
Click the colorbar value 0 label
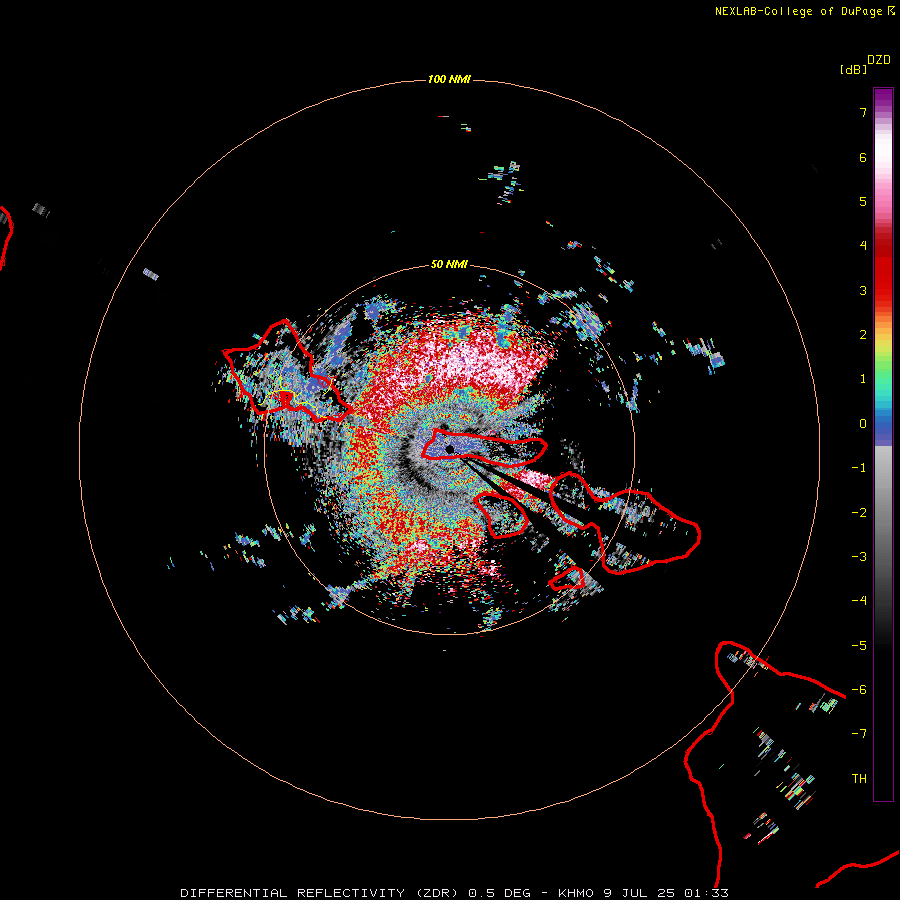[863, 424]
